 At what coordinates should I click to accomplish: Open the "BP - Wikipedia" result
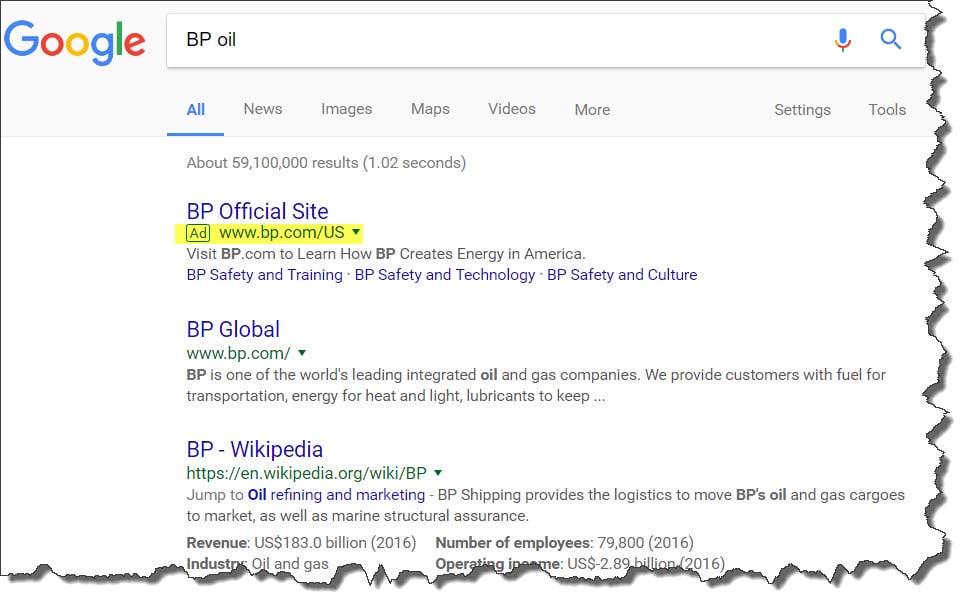click(255, 449)
